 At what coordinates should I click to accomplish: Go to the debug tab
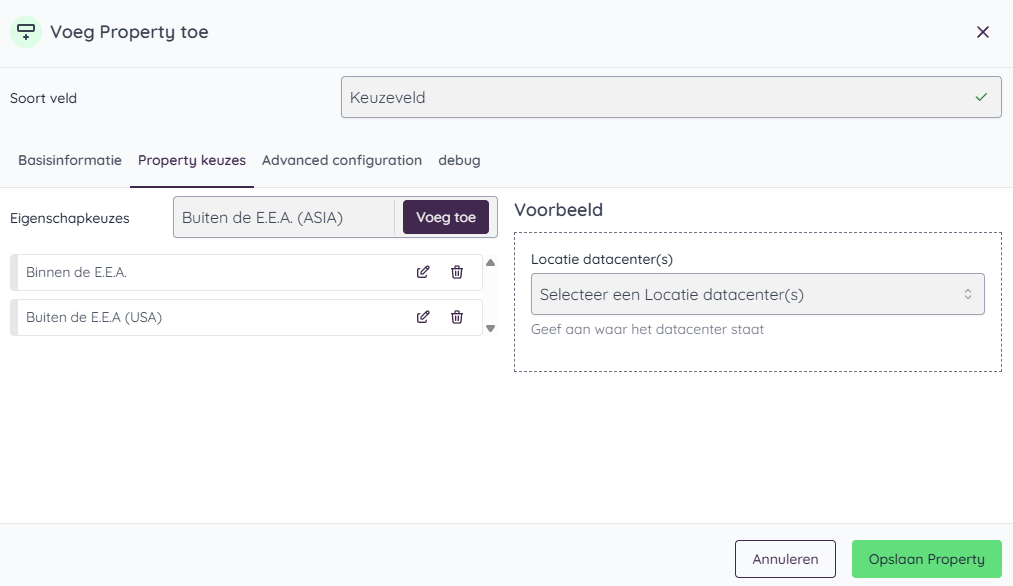click(459, 160)
